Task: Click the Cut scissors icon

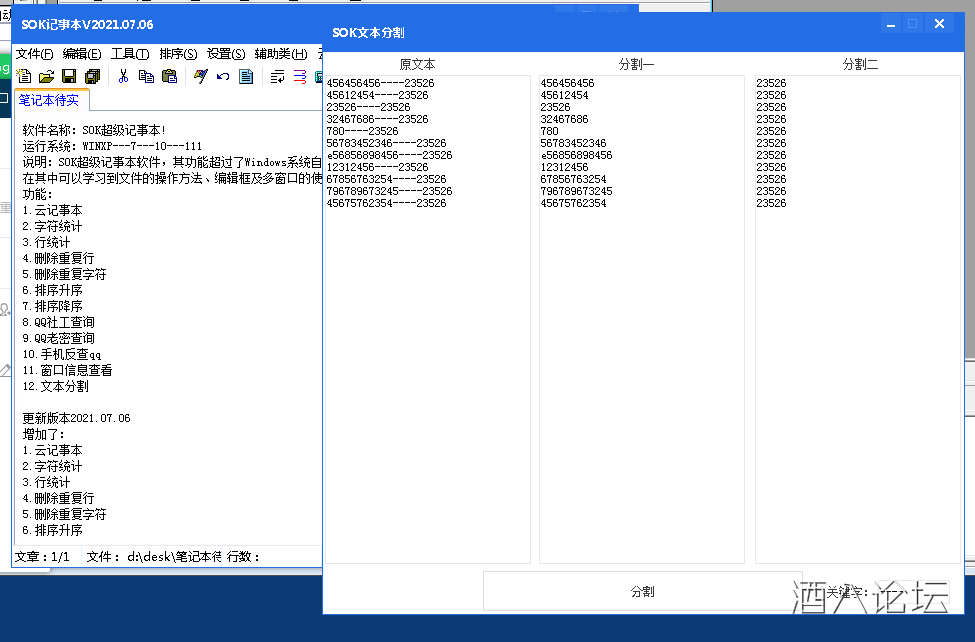Action: pyautogui.click(x=123, y=77)
